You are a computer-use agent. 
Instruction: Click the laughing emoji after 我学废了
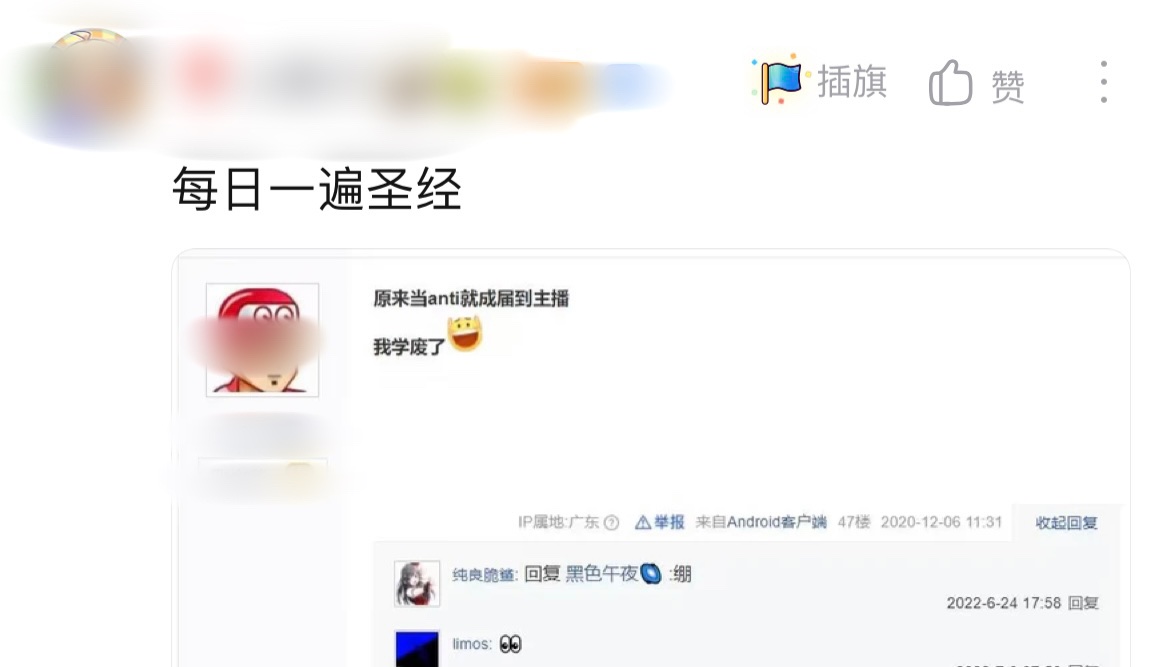(464, 334)
